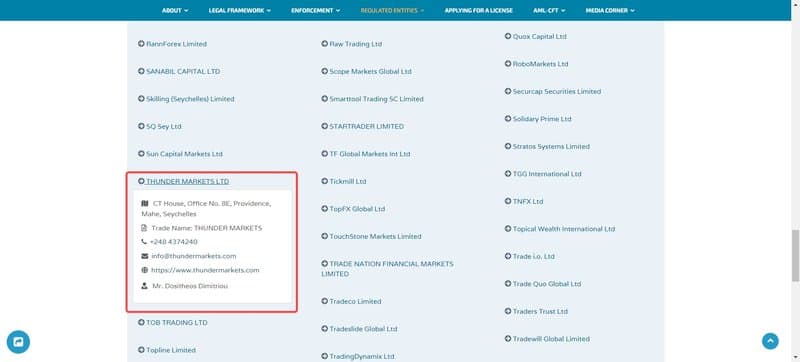The height and width of the screenshot is (362, 800).
Task: Expand the TOB TRADING LTD entry
Action: [173, 323]
